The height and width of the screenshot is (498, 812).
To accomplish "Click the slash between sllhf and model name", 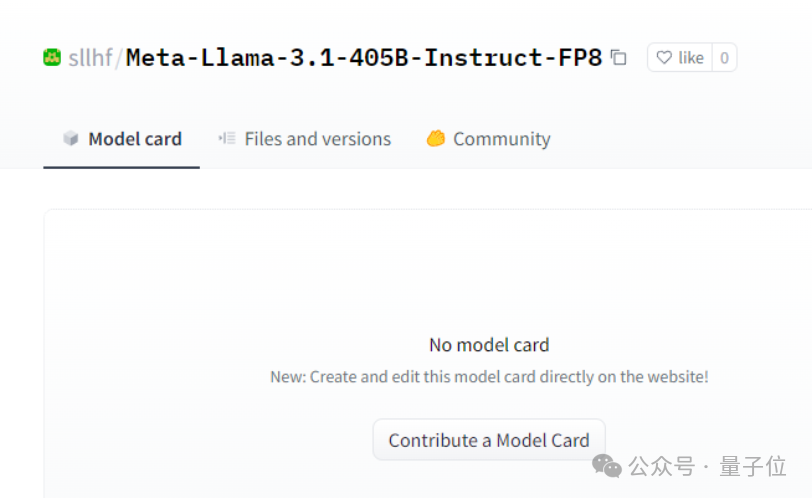I will (x=119, y=58).
